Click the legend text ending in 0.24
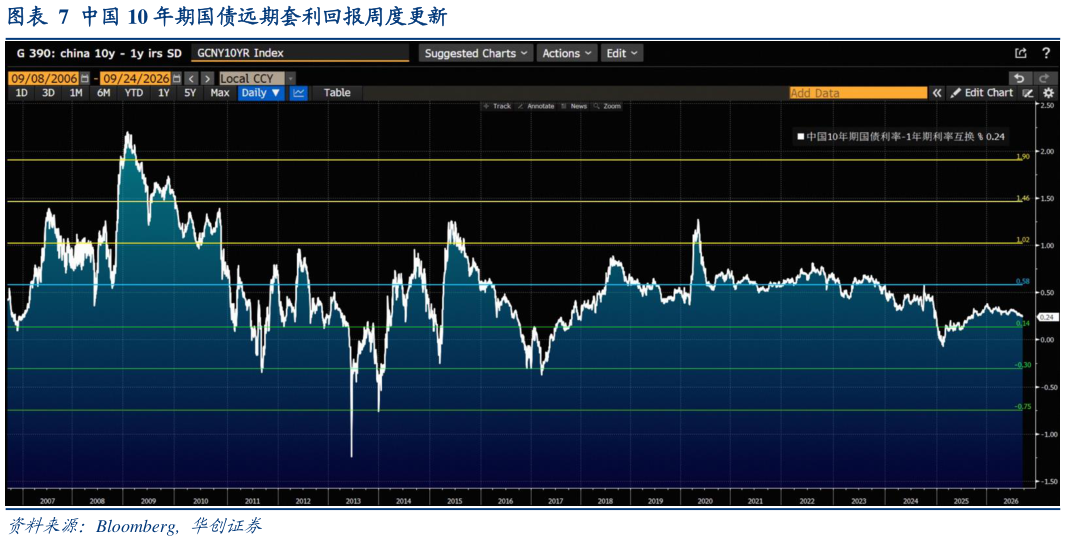 [906, 137]
